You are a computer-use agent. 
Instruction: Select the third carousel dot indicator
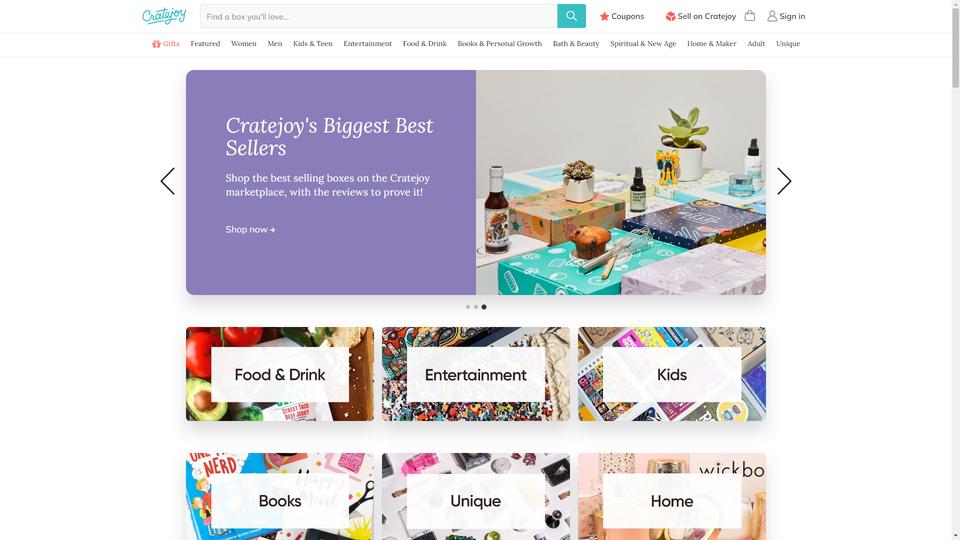[484, 307]
